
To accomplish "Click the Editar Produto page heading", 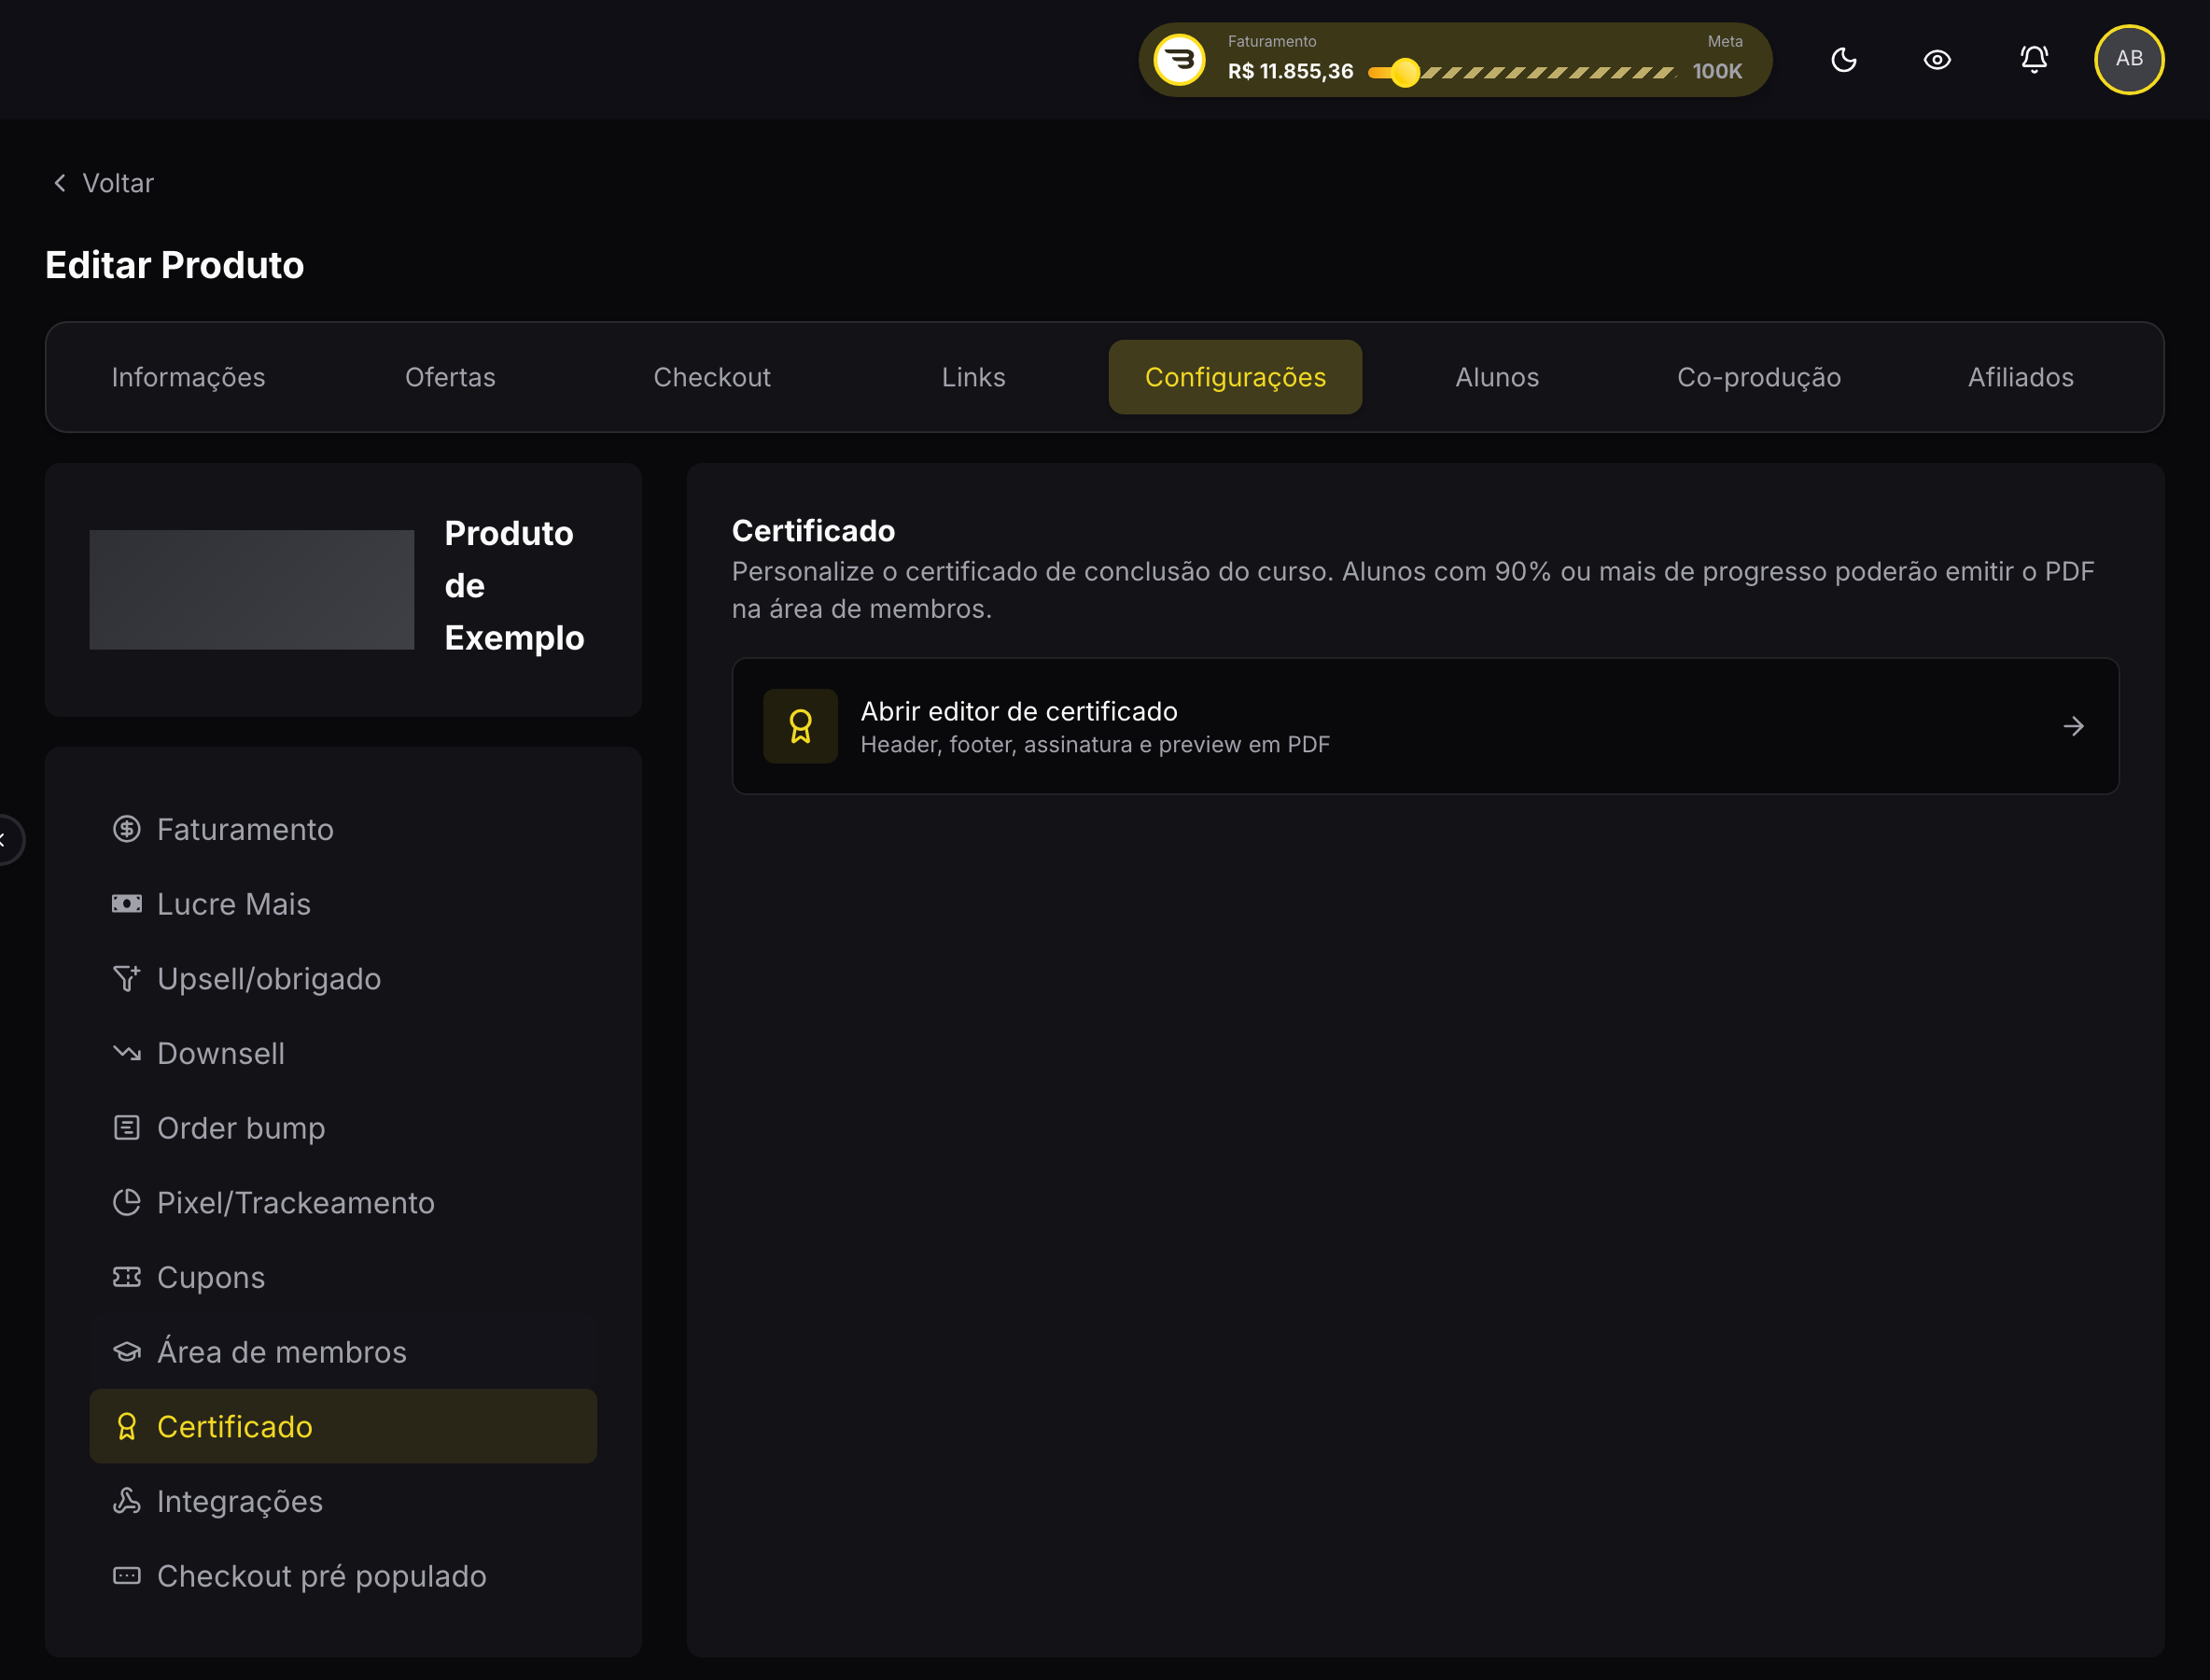I will click(x=175, y=265).
